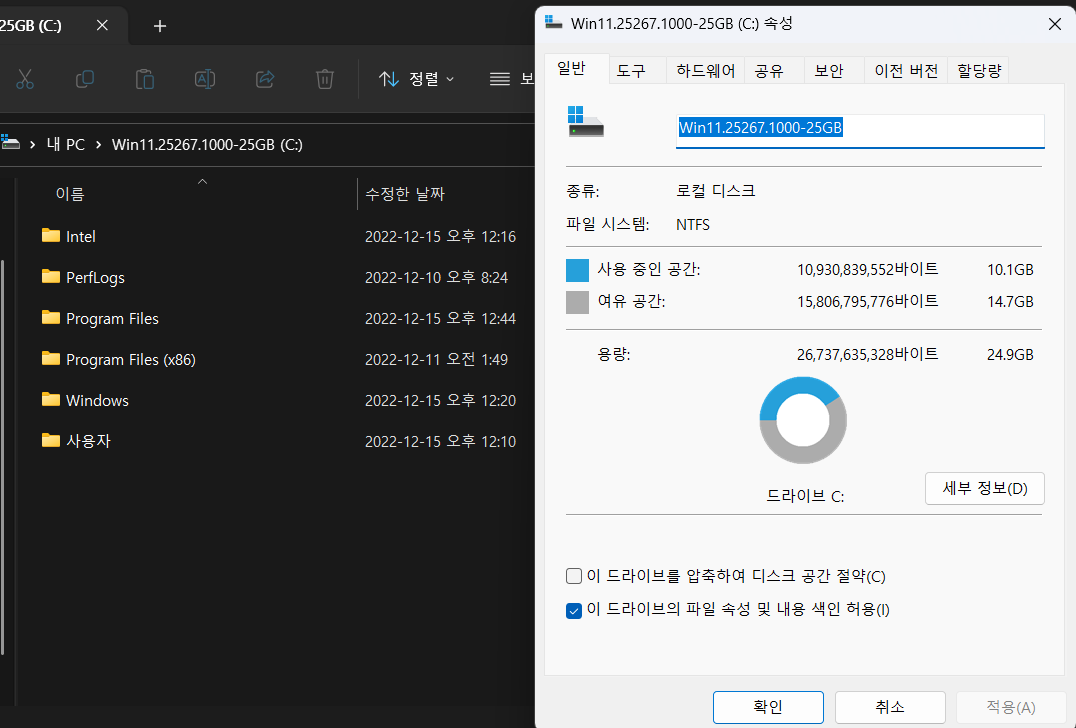
Task: Click the drive icon in address bar
Action: tap(10, 143)
